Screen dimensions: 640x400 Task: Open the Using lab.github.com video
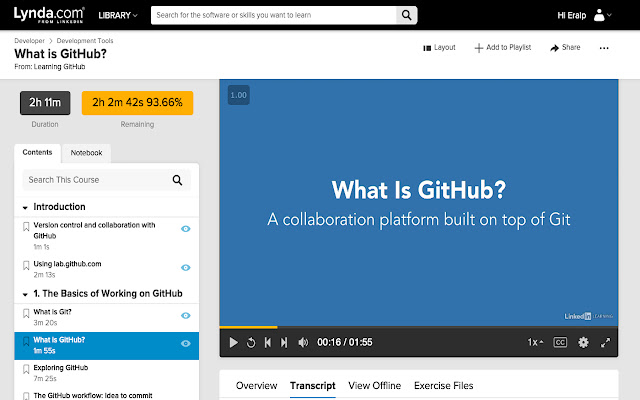click(x=67, y=264)
